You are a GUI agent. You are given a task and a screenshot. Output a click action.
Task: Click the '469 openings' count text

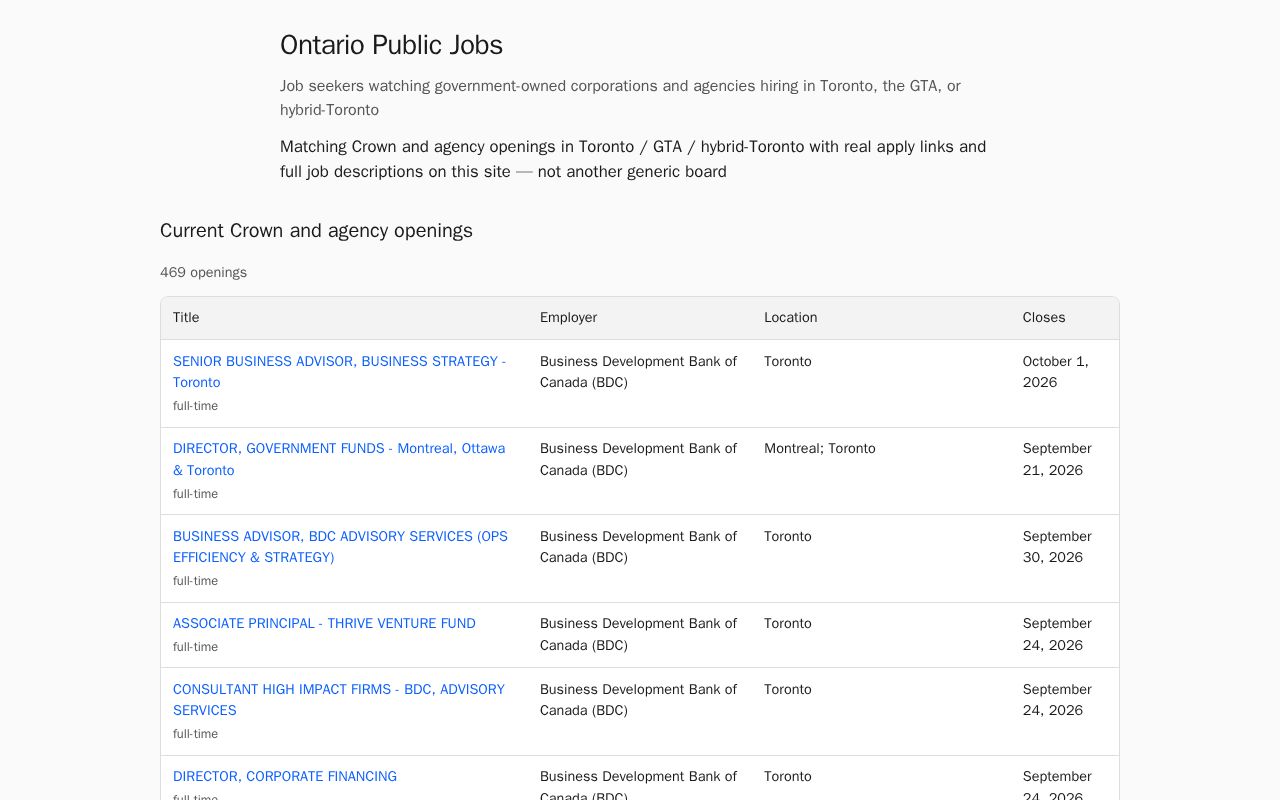[203, 272]
